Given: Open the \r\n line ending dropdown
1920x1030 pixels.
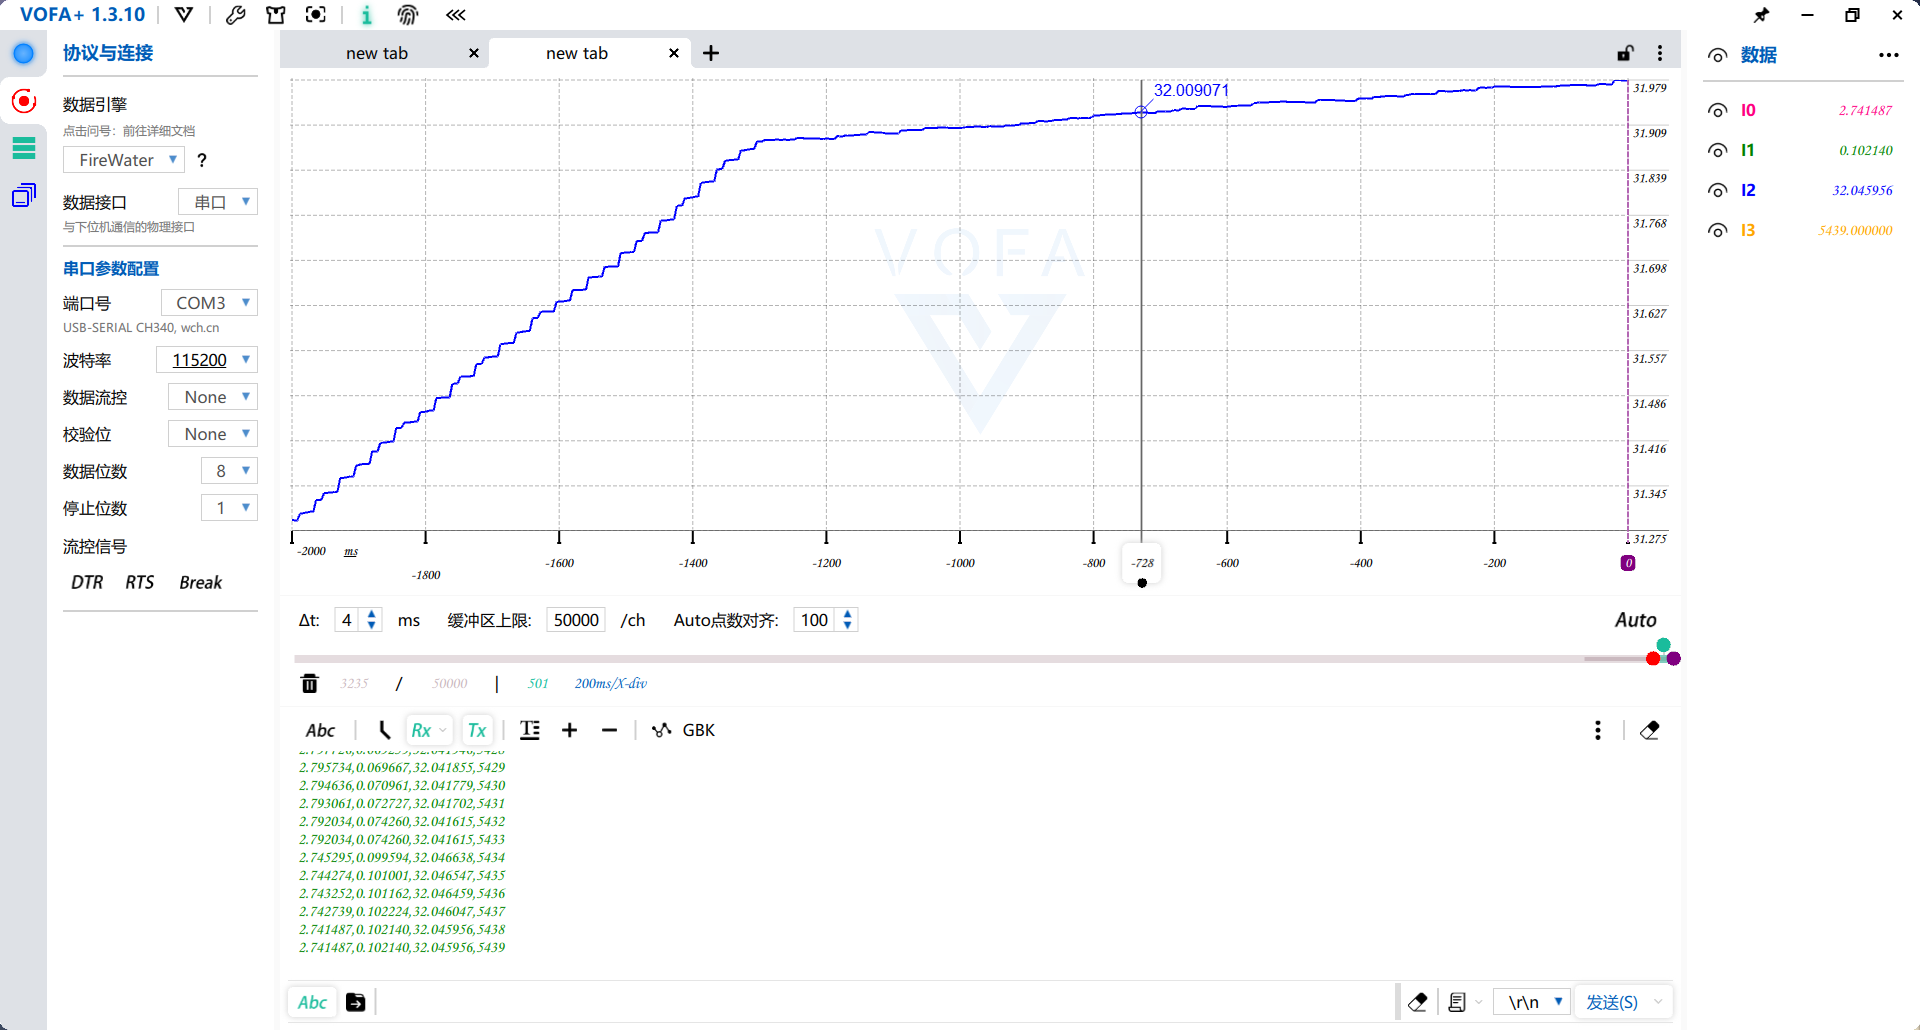Looking at the screenshot, I should point(1531,1002).
